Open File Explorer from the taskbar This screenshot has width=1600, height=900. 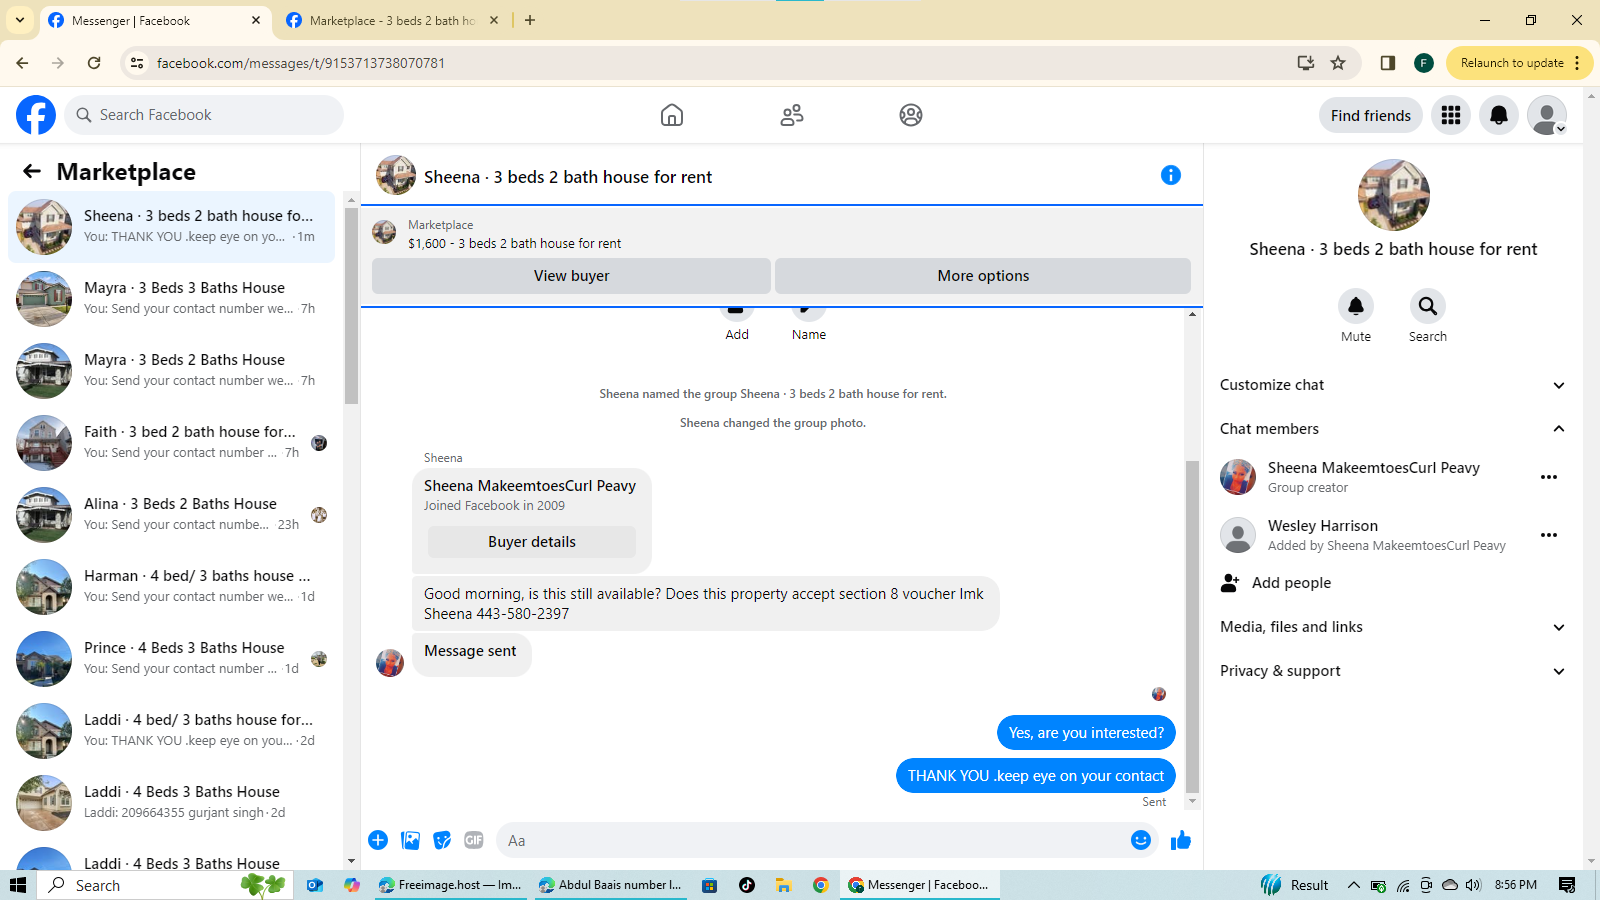(x=783, y=885)
